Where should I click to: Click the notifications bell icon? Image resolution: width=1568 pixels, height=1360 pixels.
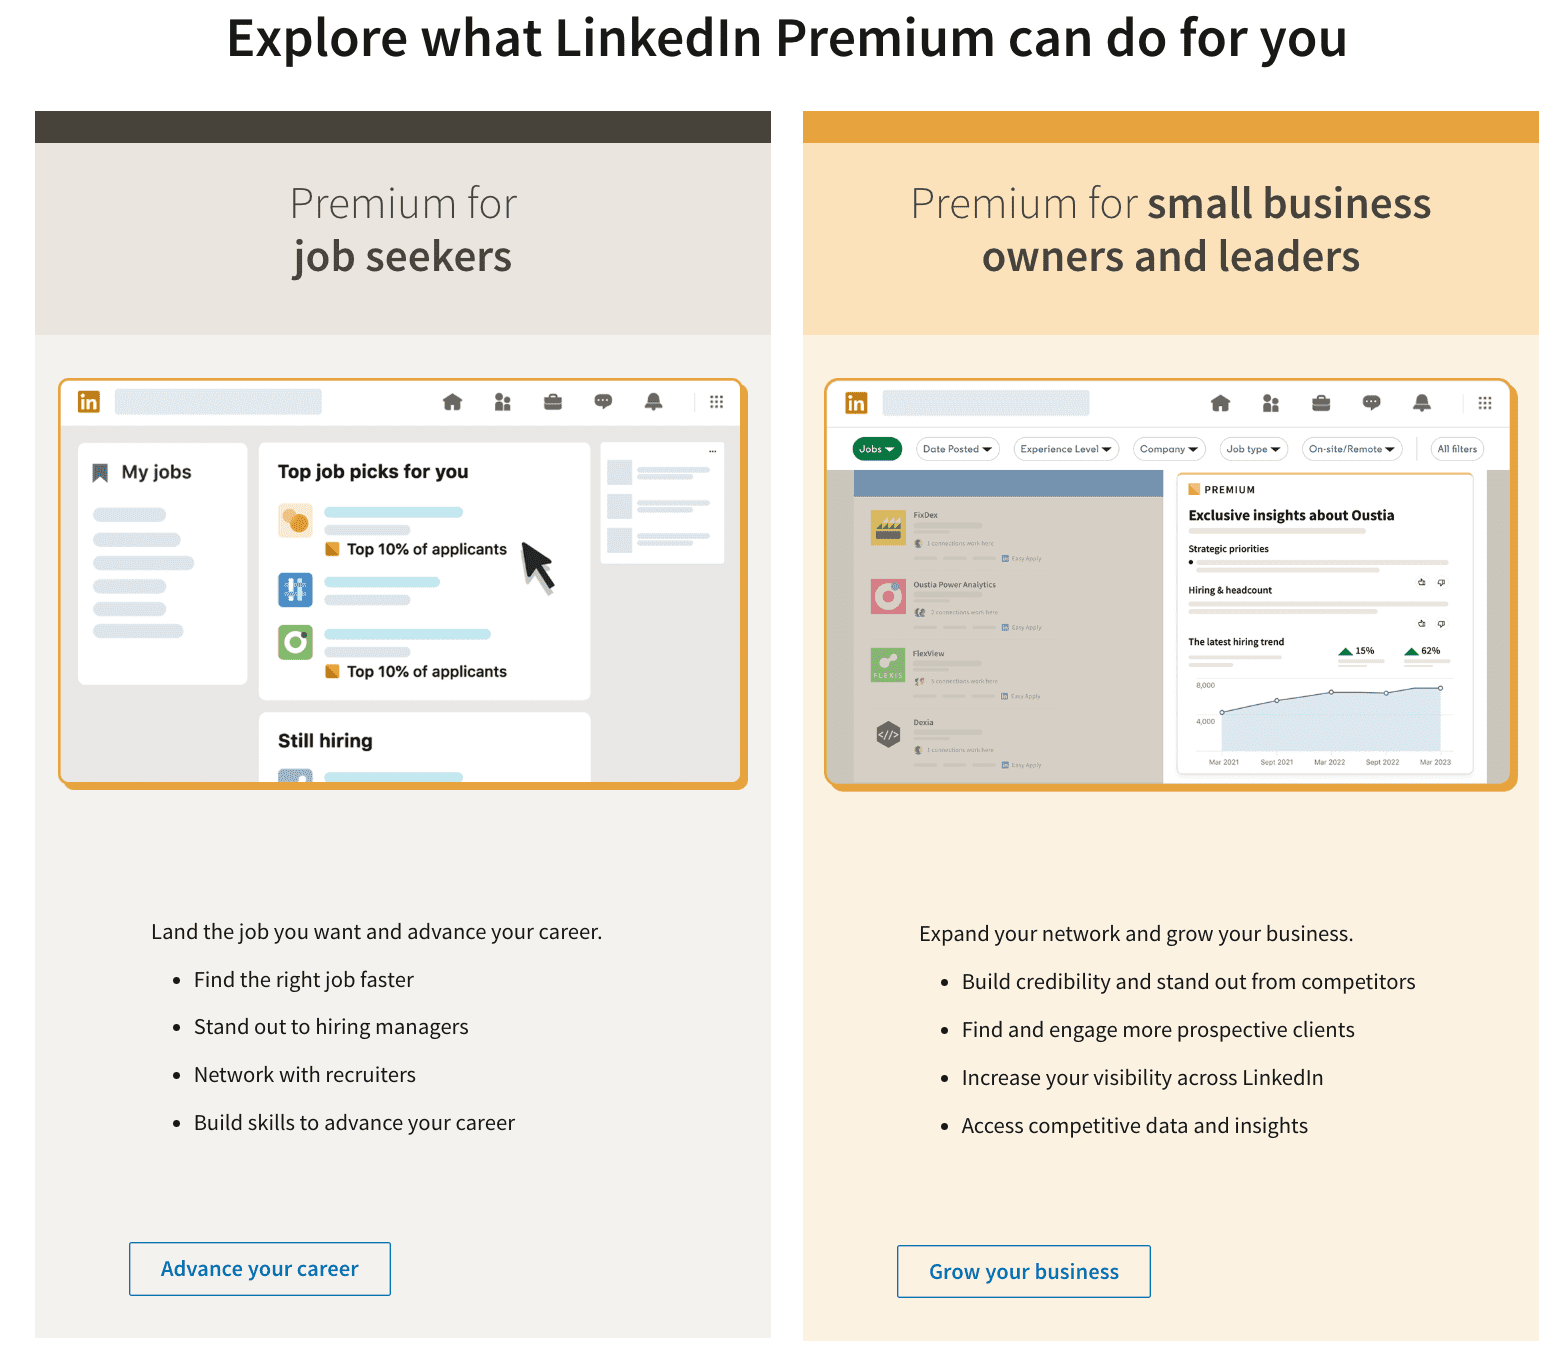653,401
